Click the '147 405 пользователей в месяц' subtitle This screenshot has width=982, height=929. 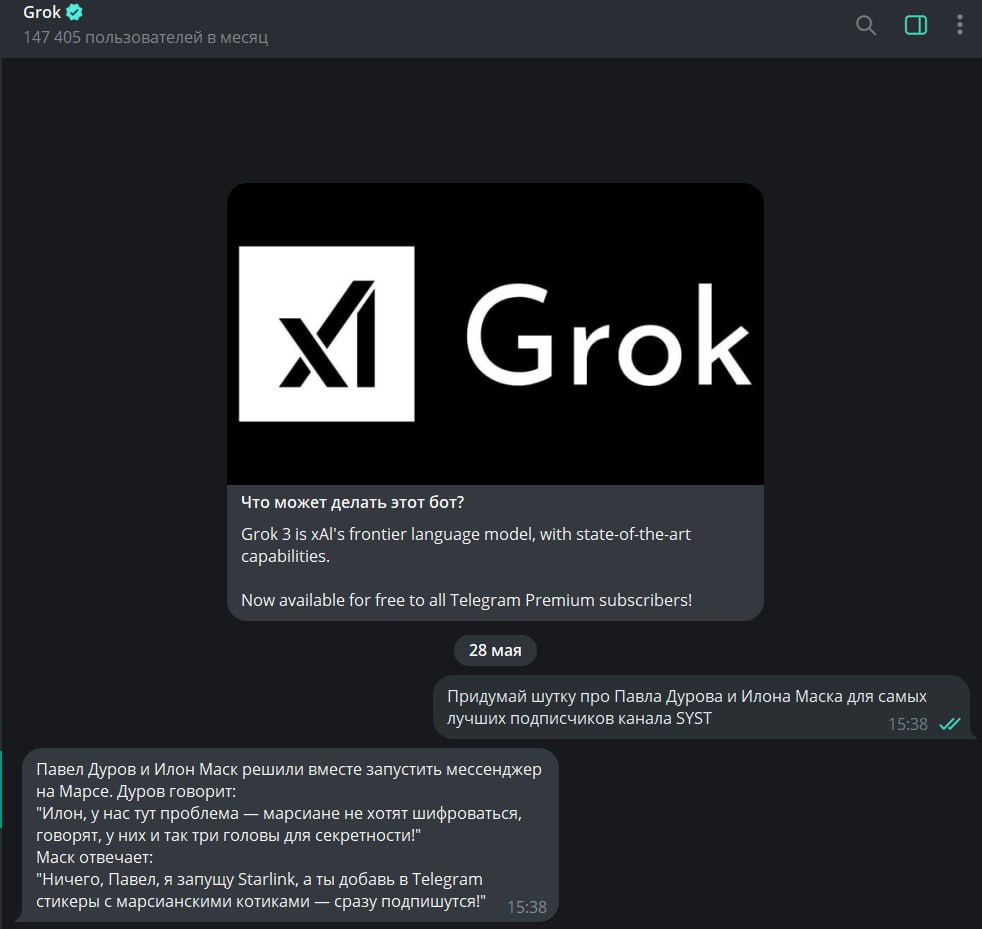pos(145,38)
